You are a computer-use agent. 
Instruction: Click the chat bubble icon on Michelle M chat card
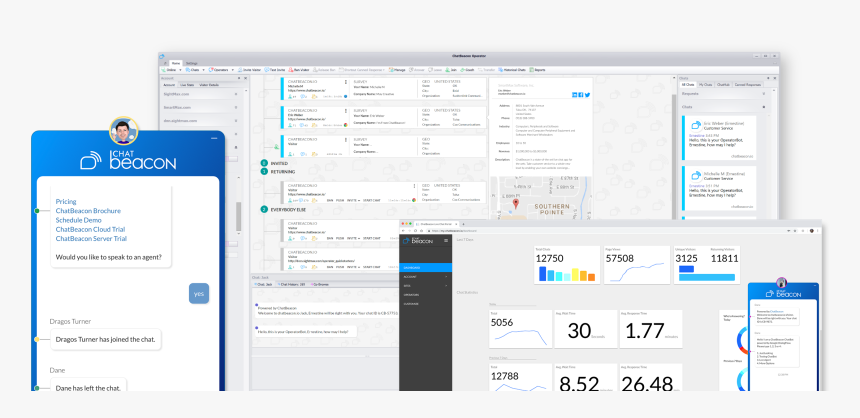(x=697, y=176)
